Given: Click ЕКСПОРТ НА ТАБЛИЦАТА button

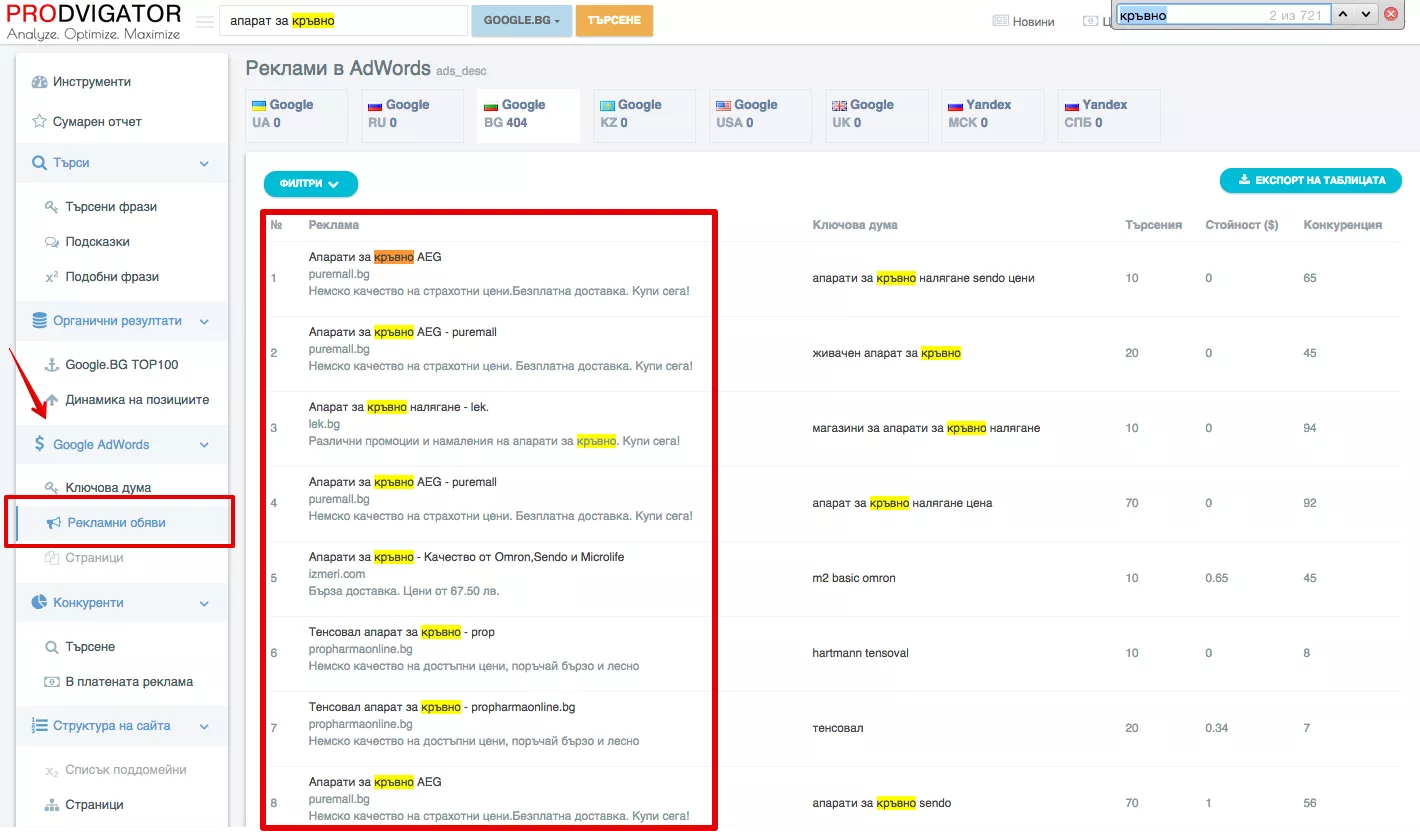Looking at the screenshot, I should coord(1311,180).
